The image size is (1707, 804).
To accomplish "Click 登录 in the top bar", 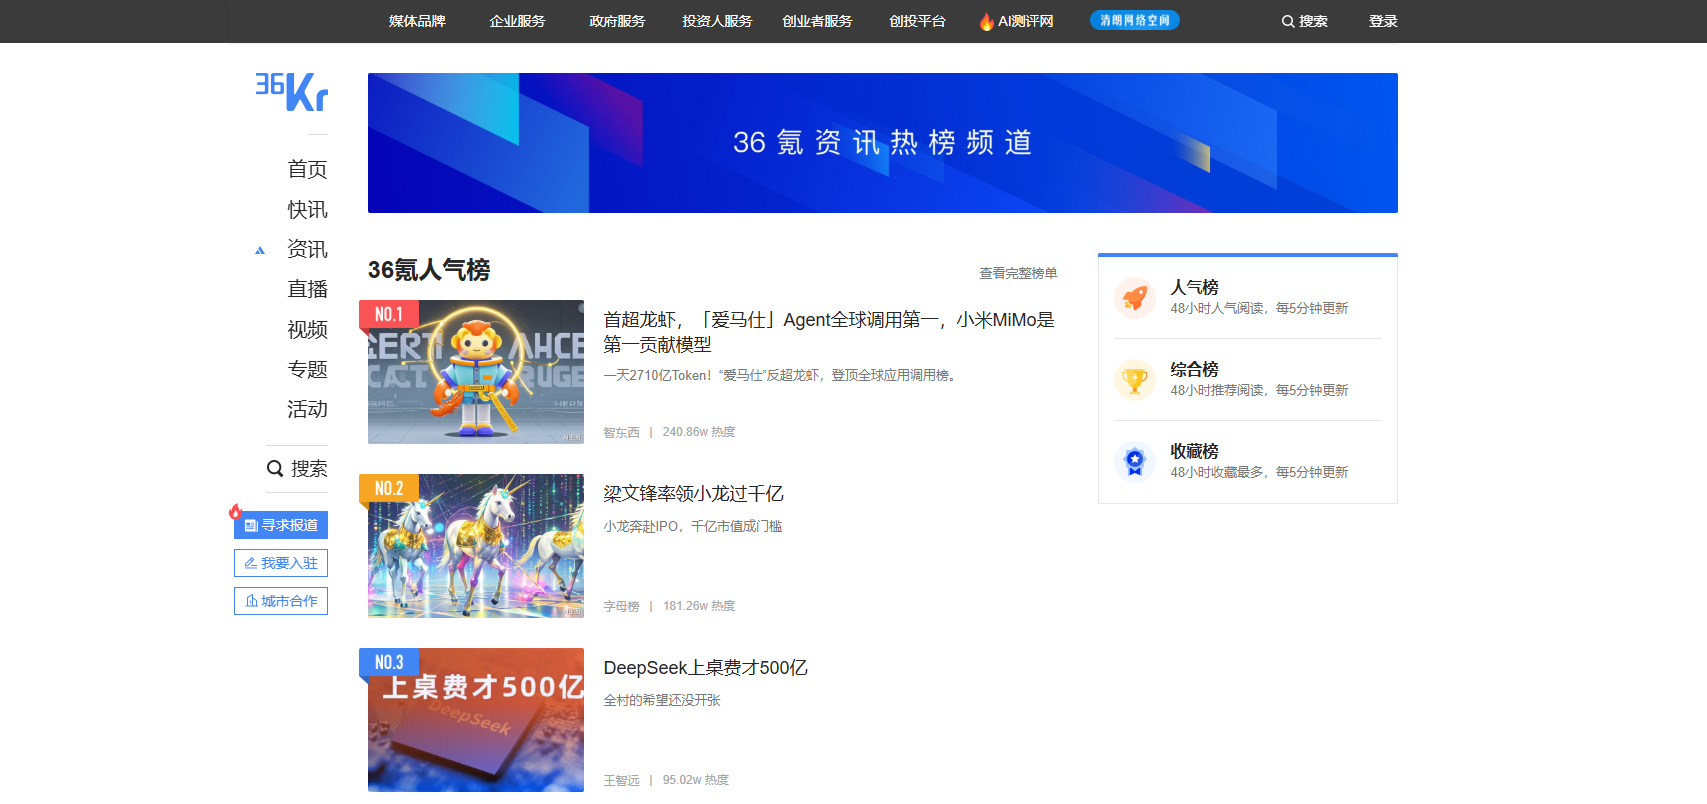I will click(1383, 21).
